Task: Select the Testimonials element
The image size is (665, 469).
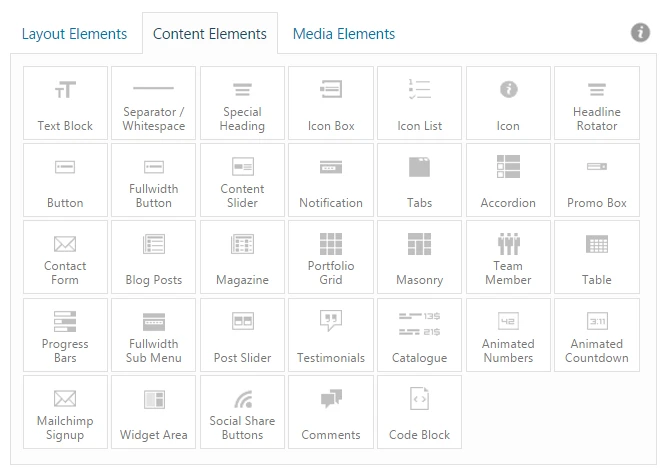Action: pos(331,335)
